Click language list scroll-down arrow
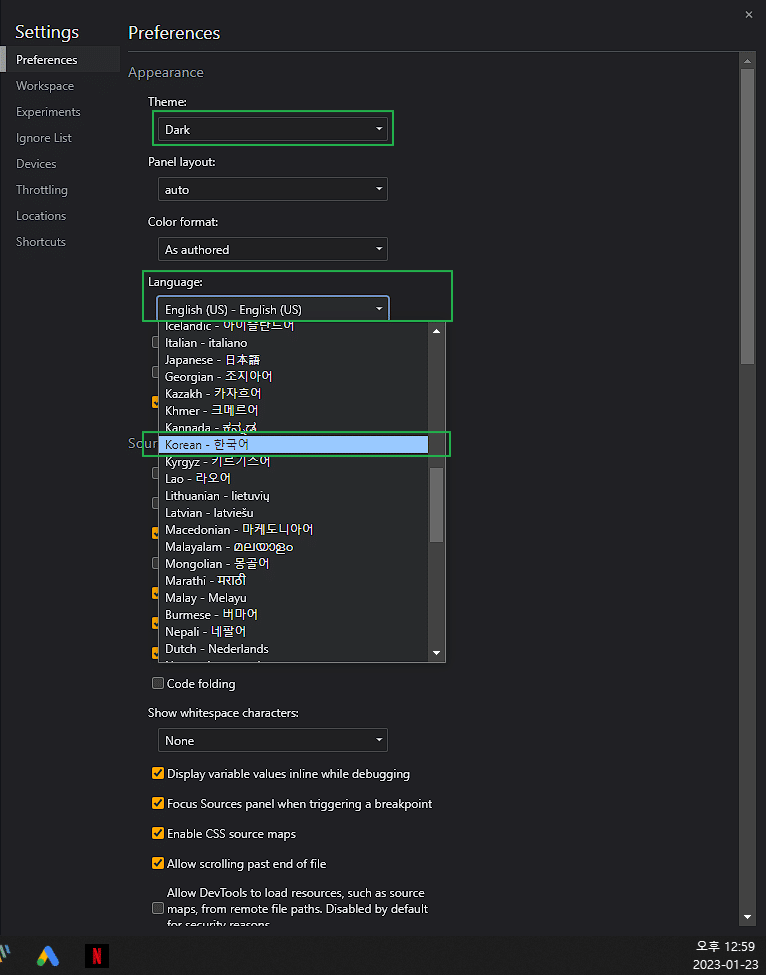This screenshot has height=975, width=766. click(x=436, y=653)
